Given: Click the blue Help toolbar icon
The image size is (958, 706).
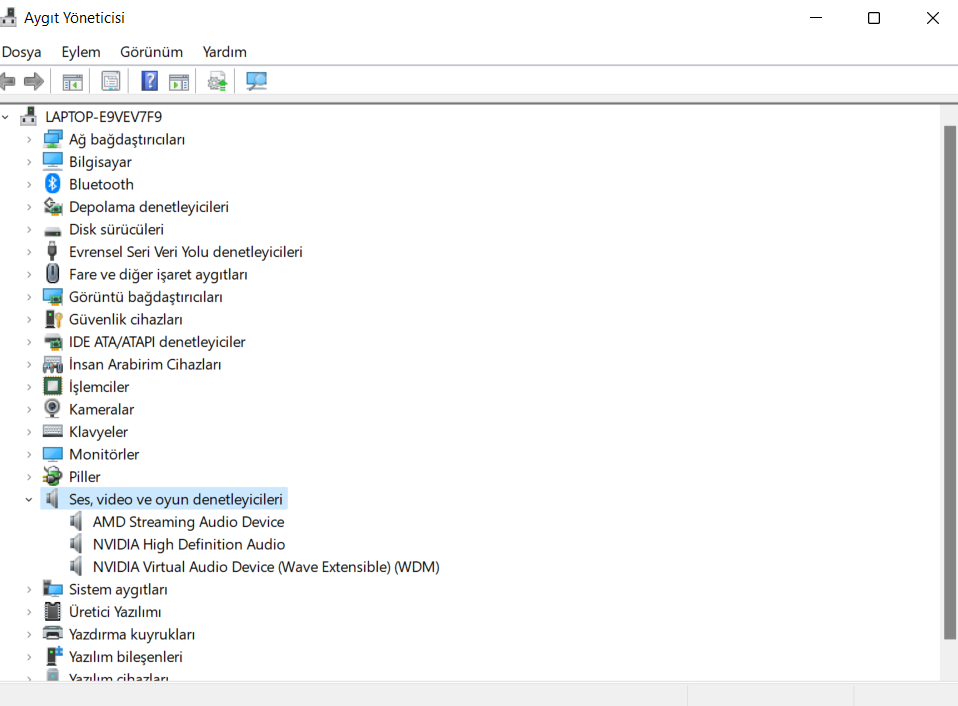Looking at the screenshot, I should [149, 81].
